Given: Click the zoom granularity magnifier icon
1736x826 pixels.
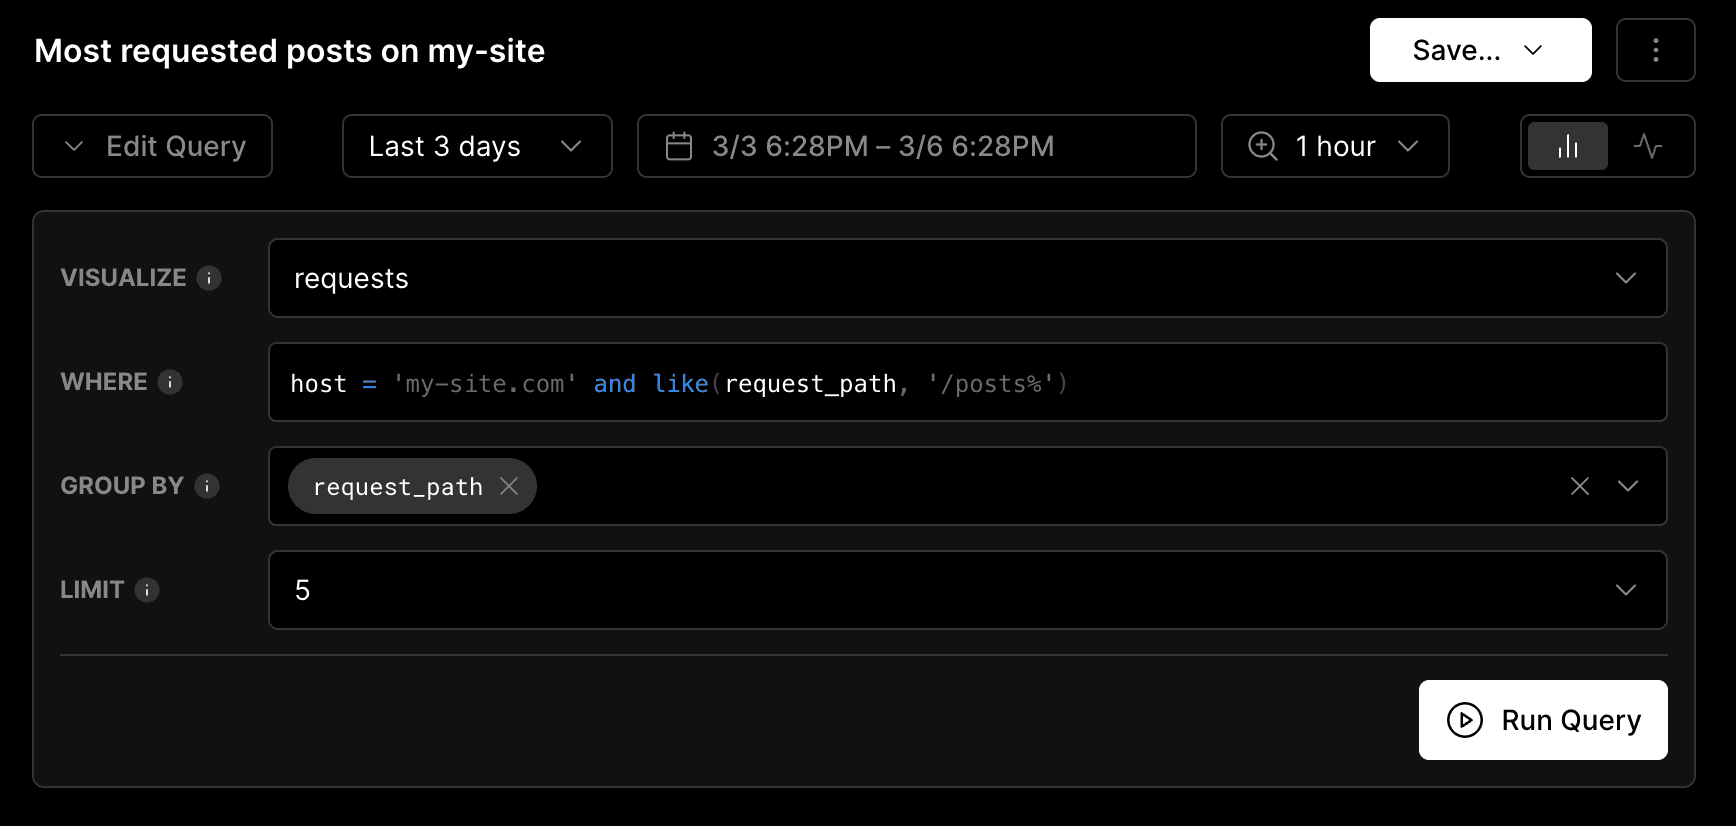Looking at the screenshot, I should point(1263,147).
